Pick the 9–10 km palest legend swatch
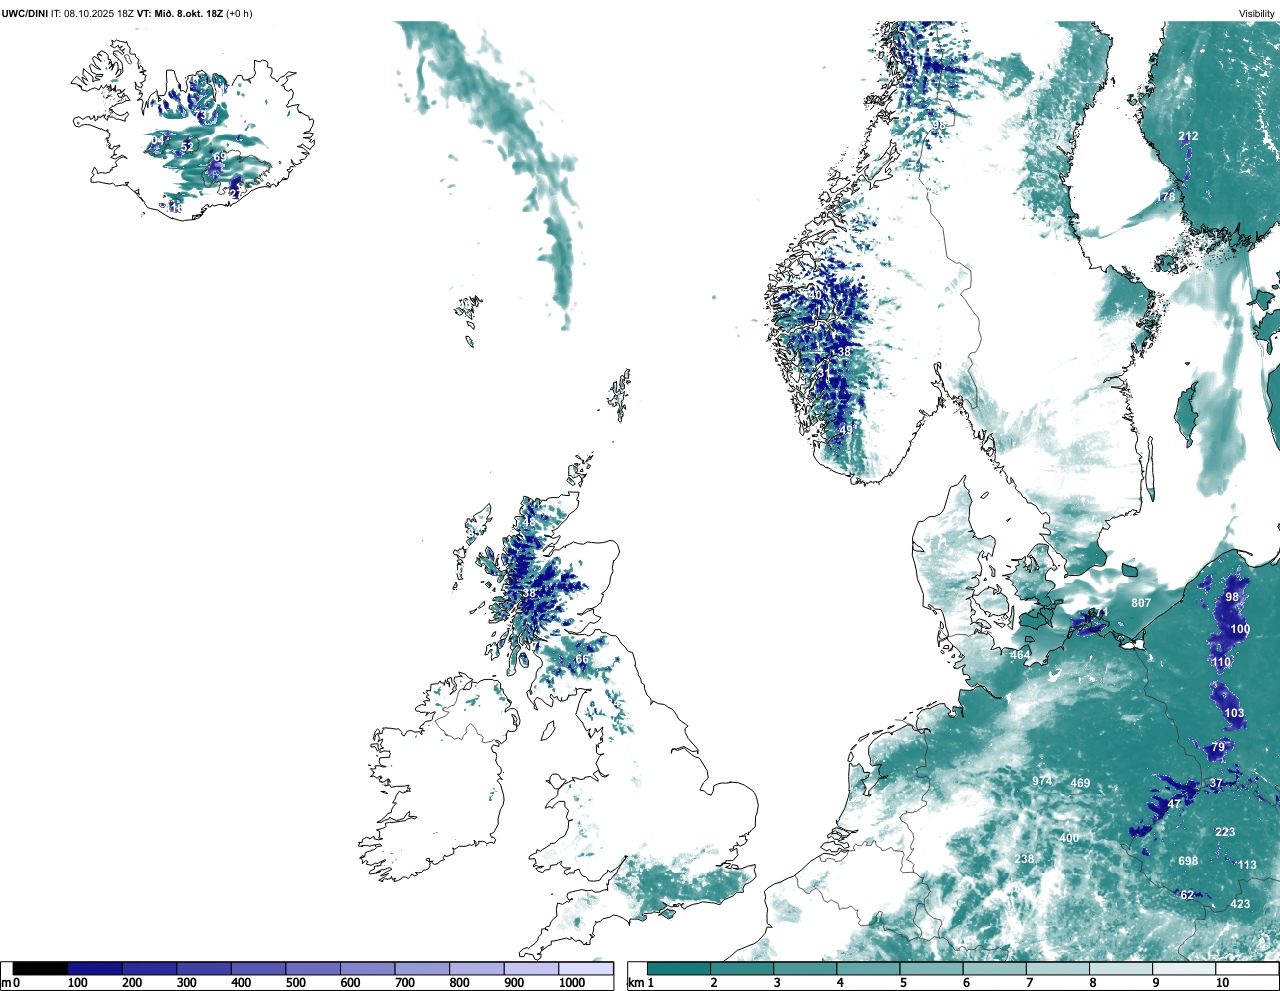 point(1185,969)
